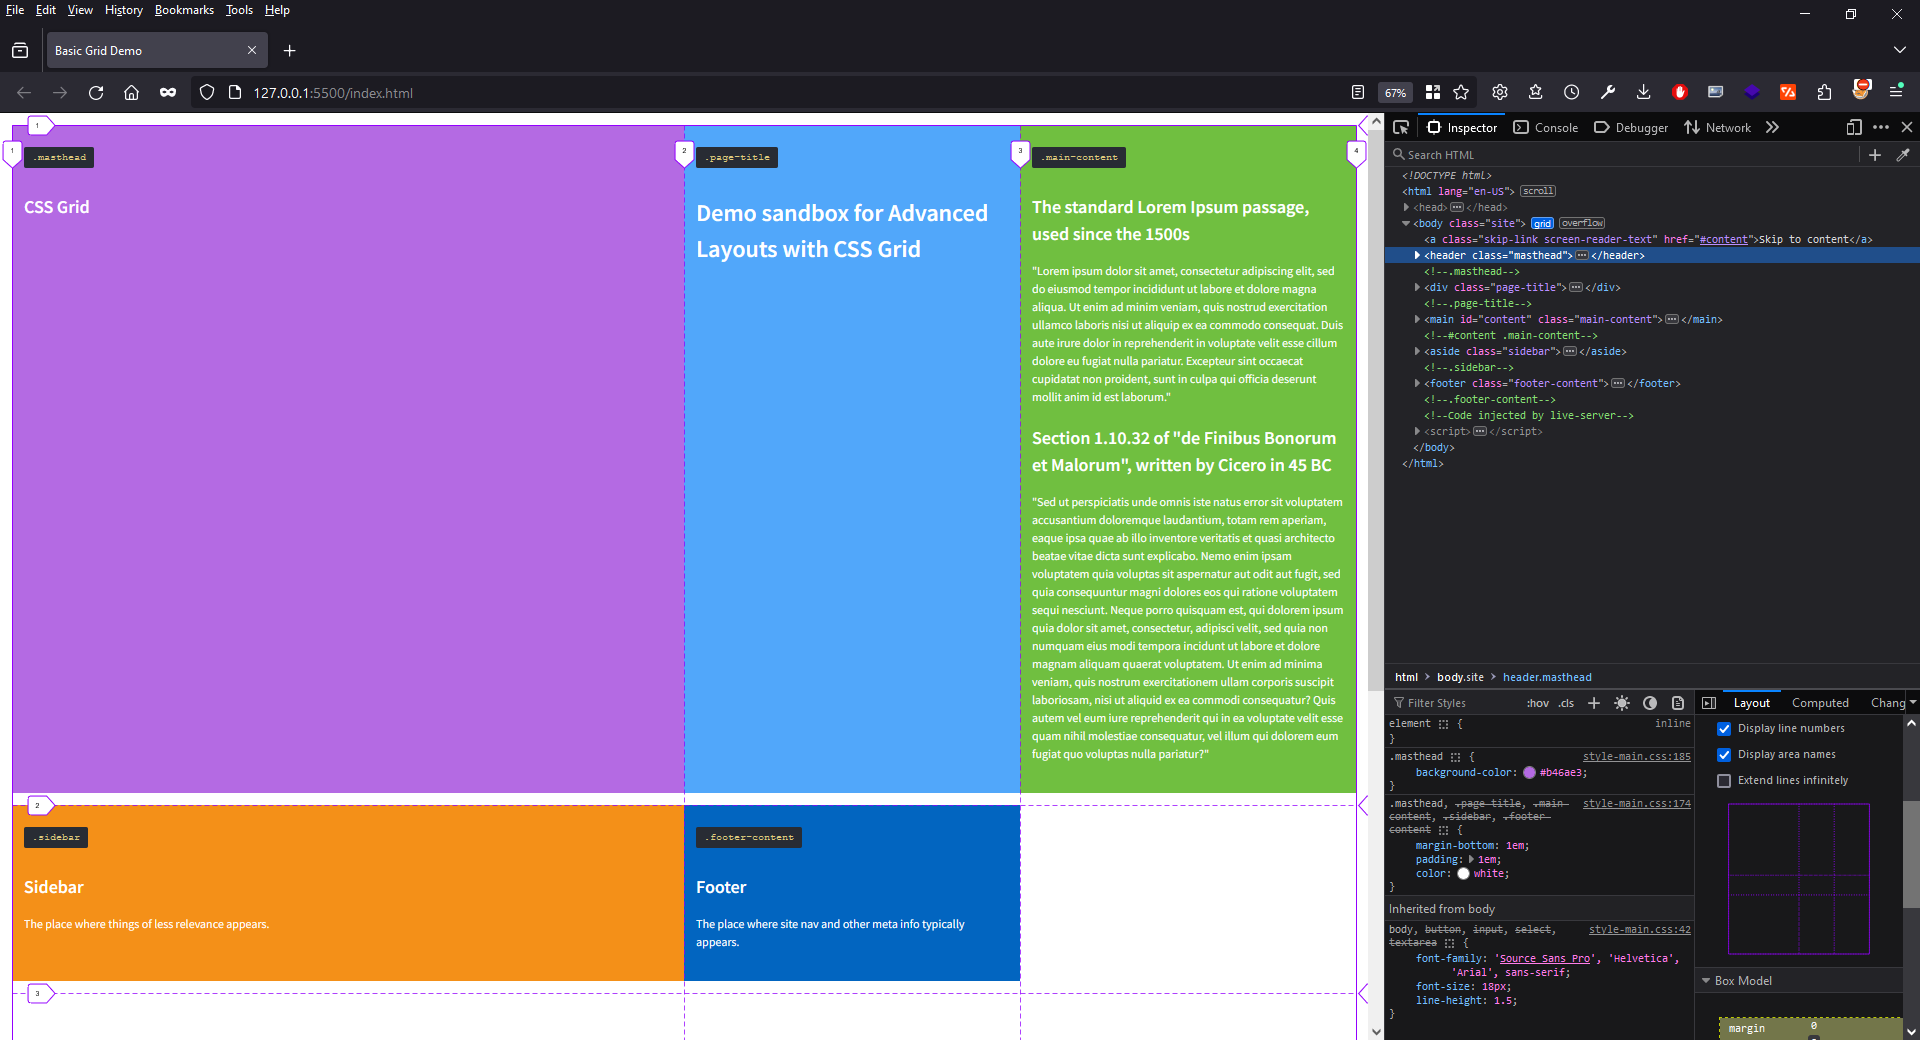
Task: Collapse the body class="site" node
Action: point(1406,223)
